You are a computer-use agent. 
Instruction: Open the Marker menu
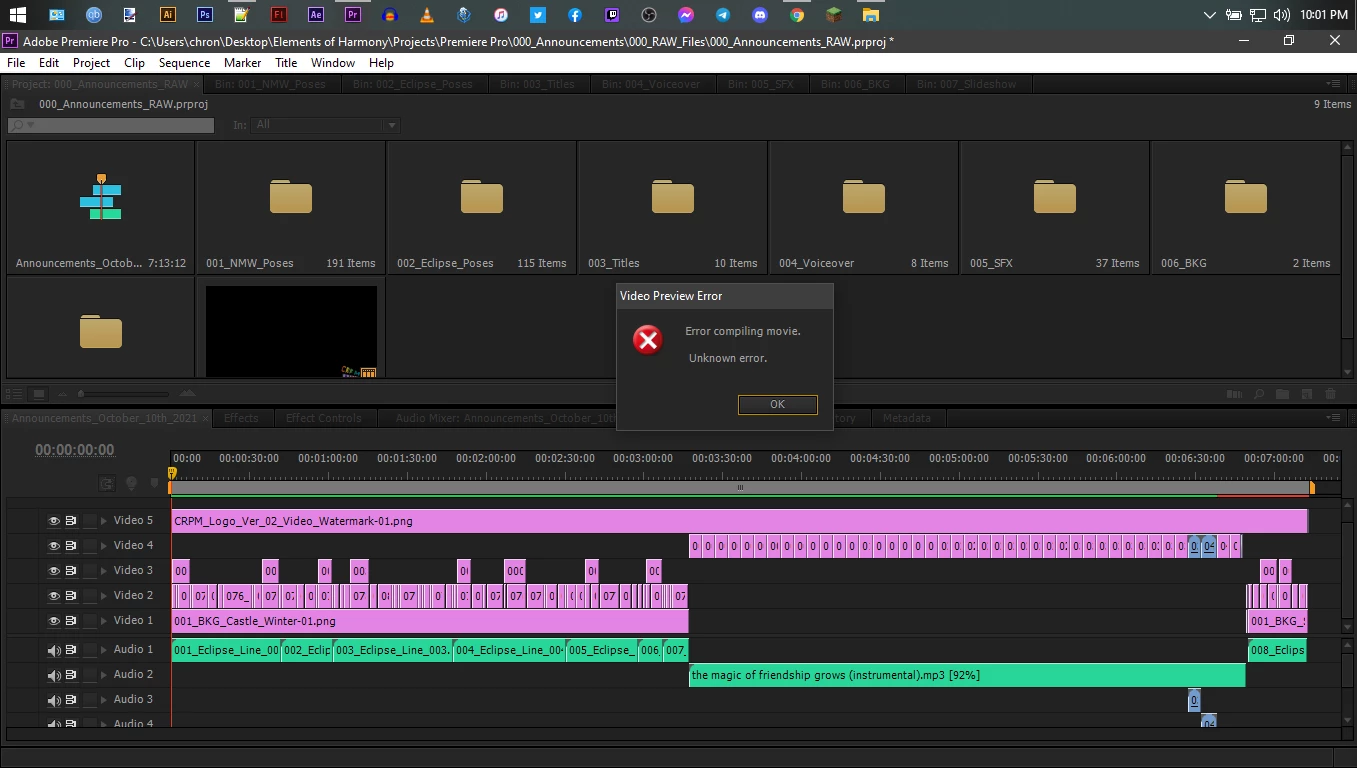click(242, 62)
